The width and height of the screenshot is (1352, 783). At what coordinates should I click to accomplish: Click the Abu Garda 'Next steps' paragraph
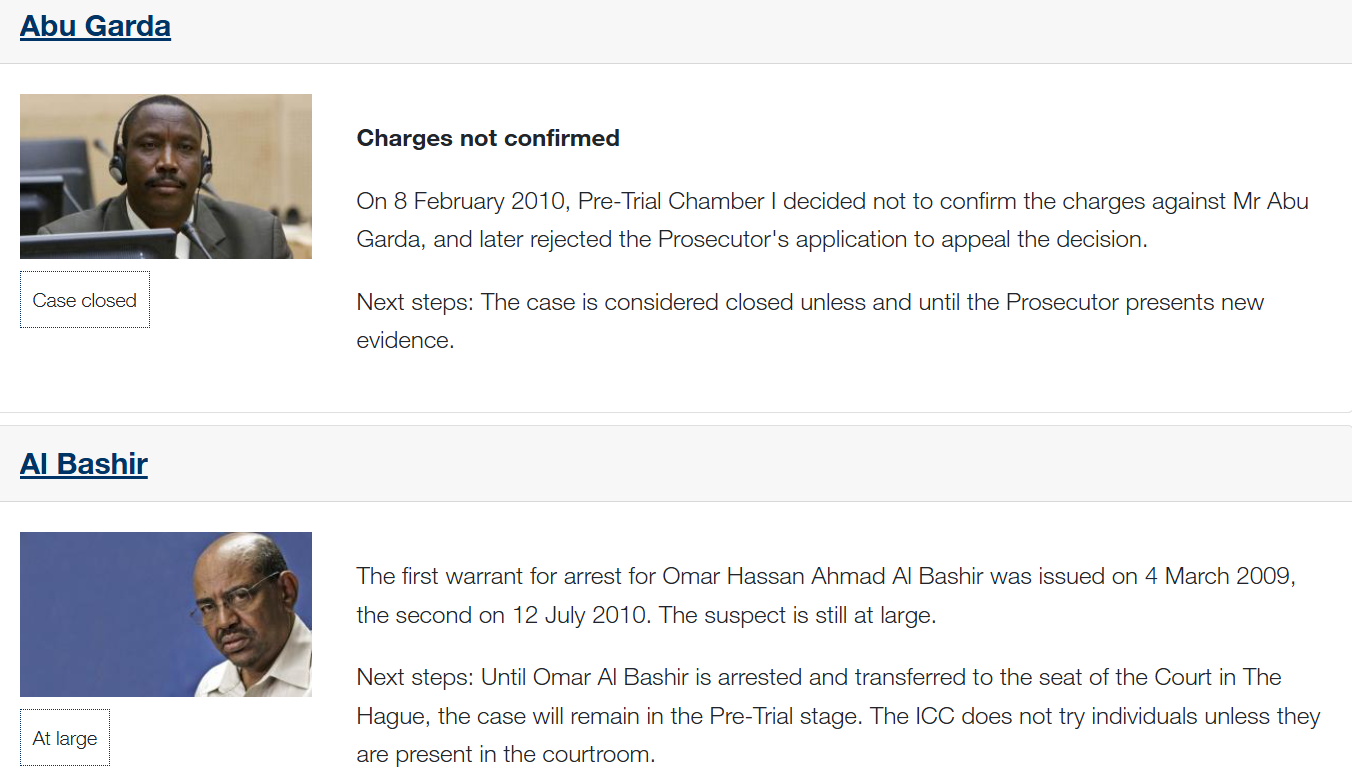tap(810, 303)
